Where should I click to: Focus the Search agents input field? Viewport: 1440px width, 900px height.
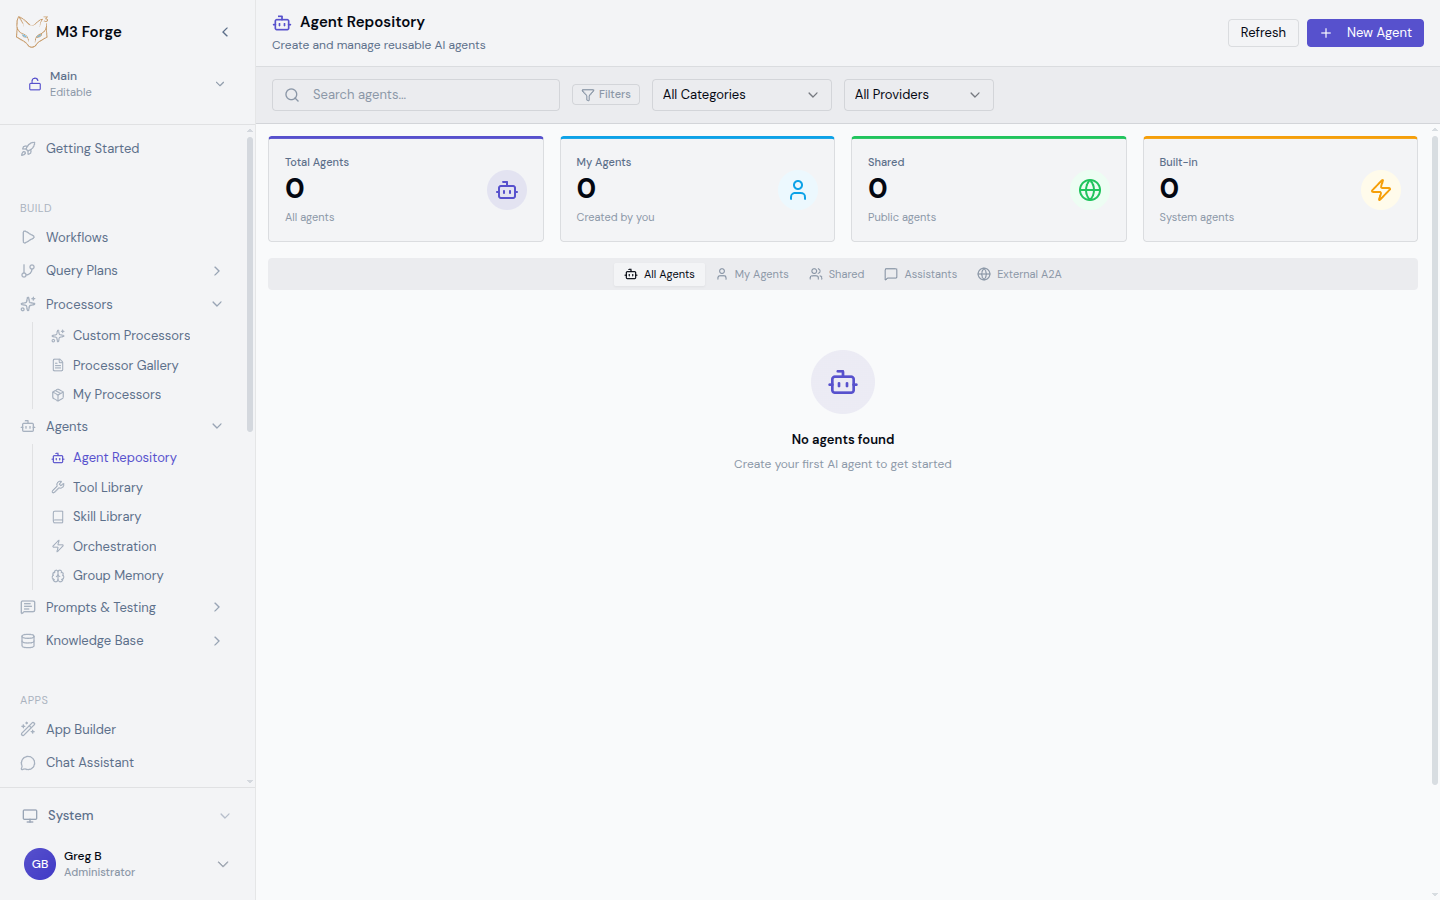point(430,95)
